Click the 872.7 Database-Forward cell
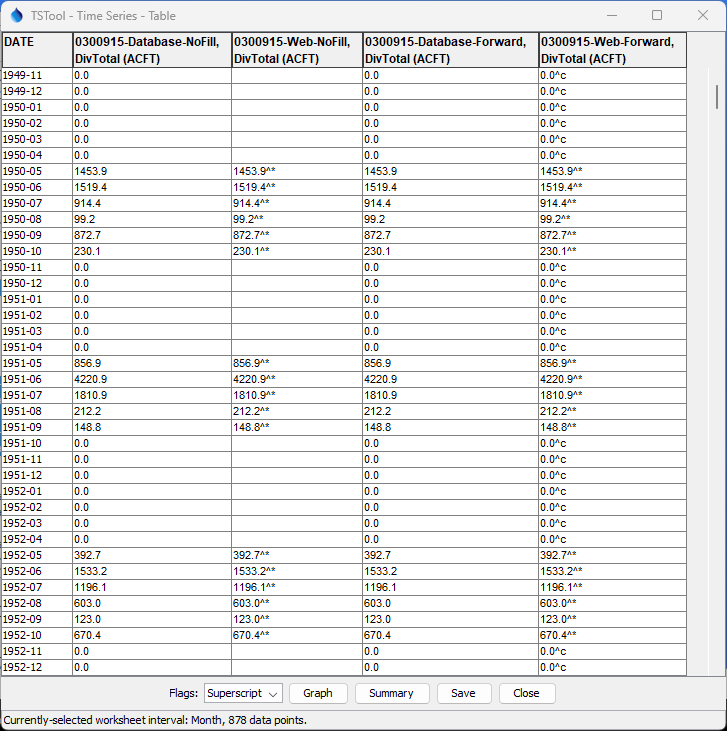This screenshot has width=727, height=731. click(x=450, y=235)
